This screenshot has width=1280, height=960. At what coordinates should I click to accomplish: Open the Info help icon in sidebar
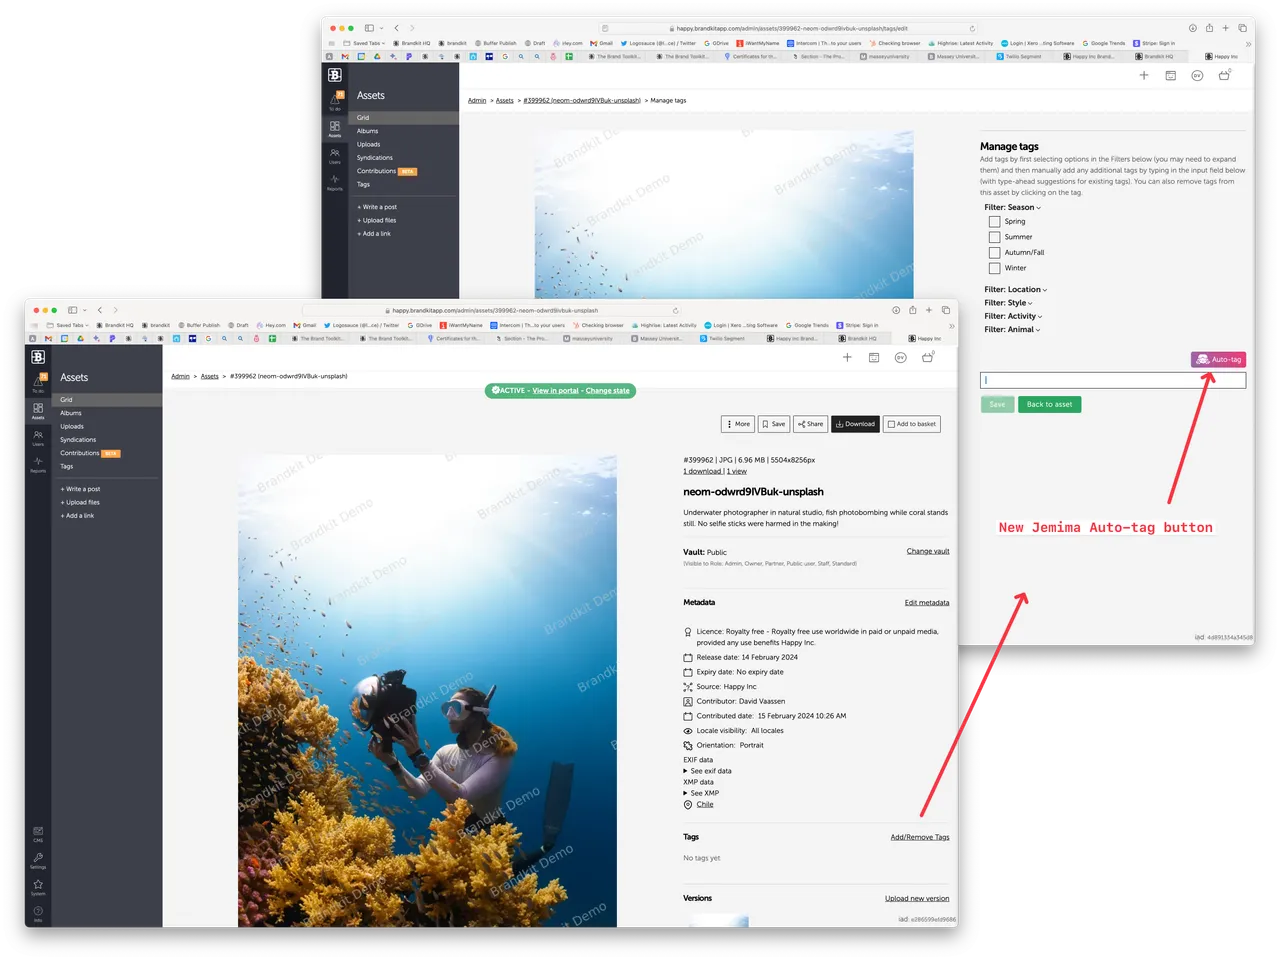38,912
